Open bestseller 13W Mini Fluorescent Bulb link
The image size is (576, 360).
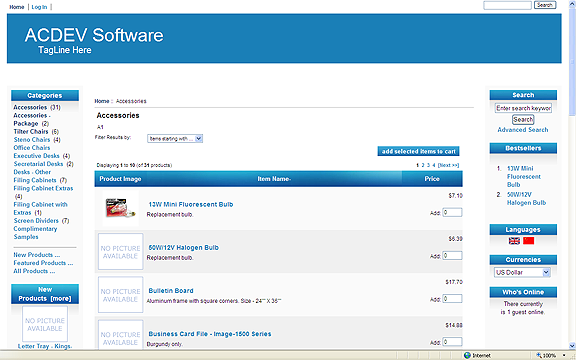point(524,176)
